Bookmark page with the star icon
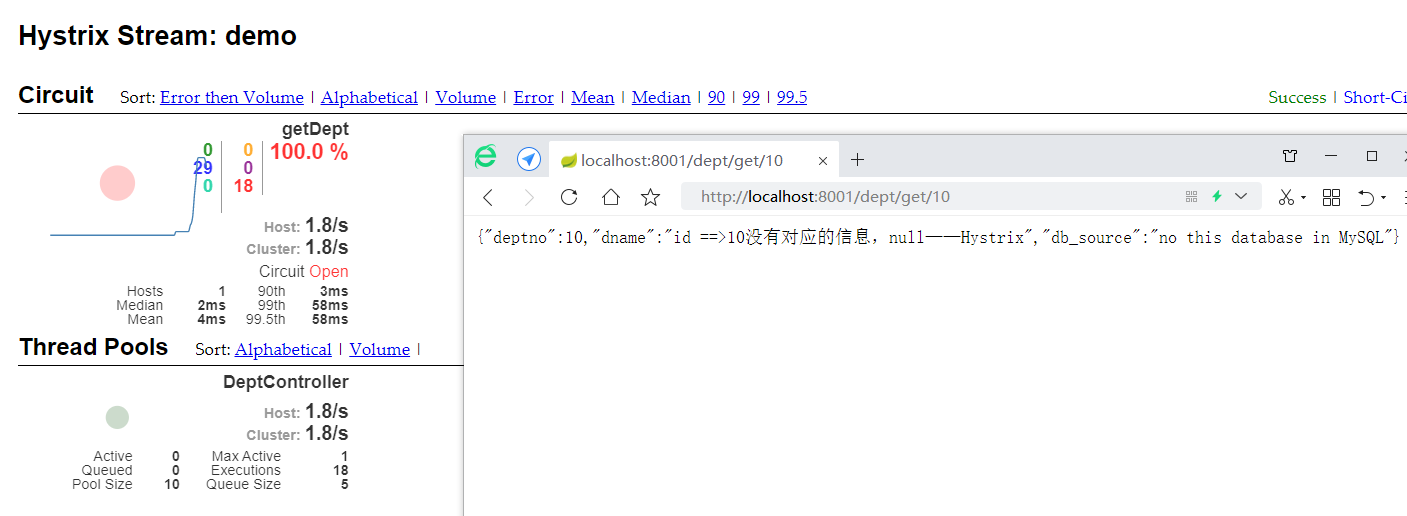Viewport: 1407px width, 516px height. coord(650,197)
